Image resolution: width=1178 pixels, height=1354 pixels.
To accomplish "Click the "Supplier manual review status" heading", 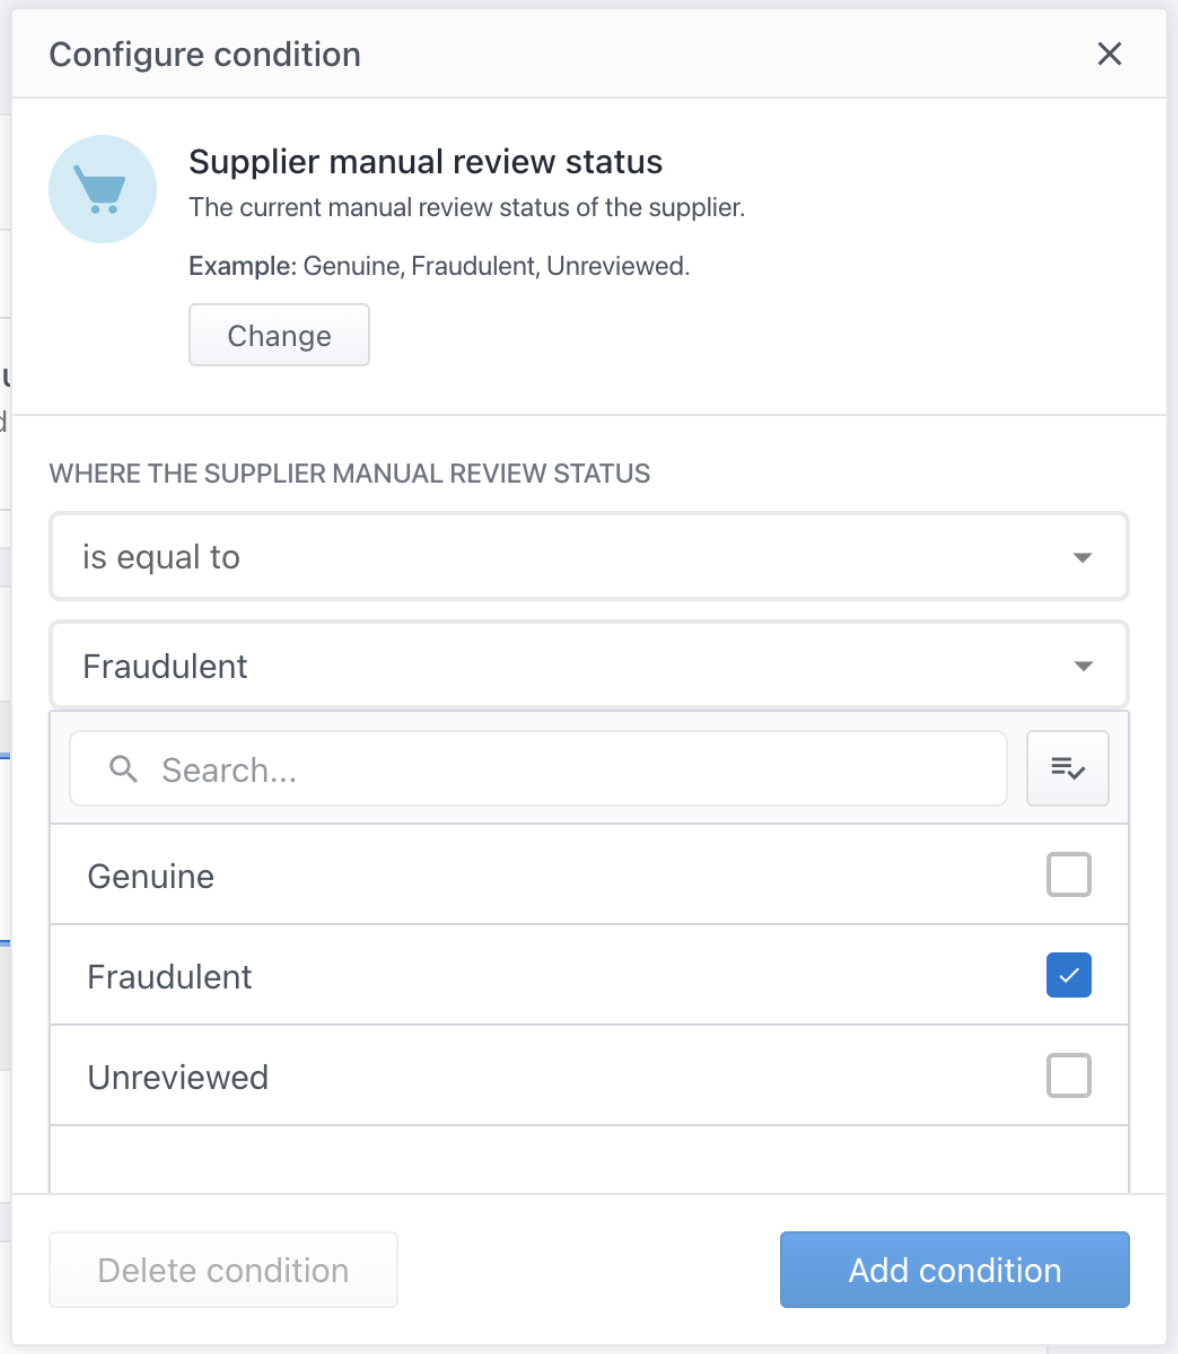I will pos(425,162).
